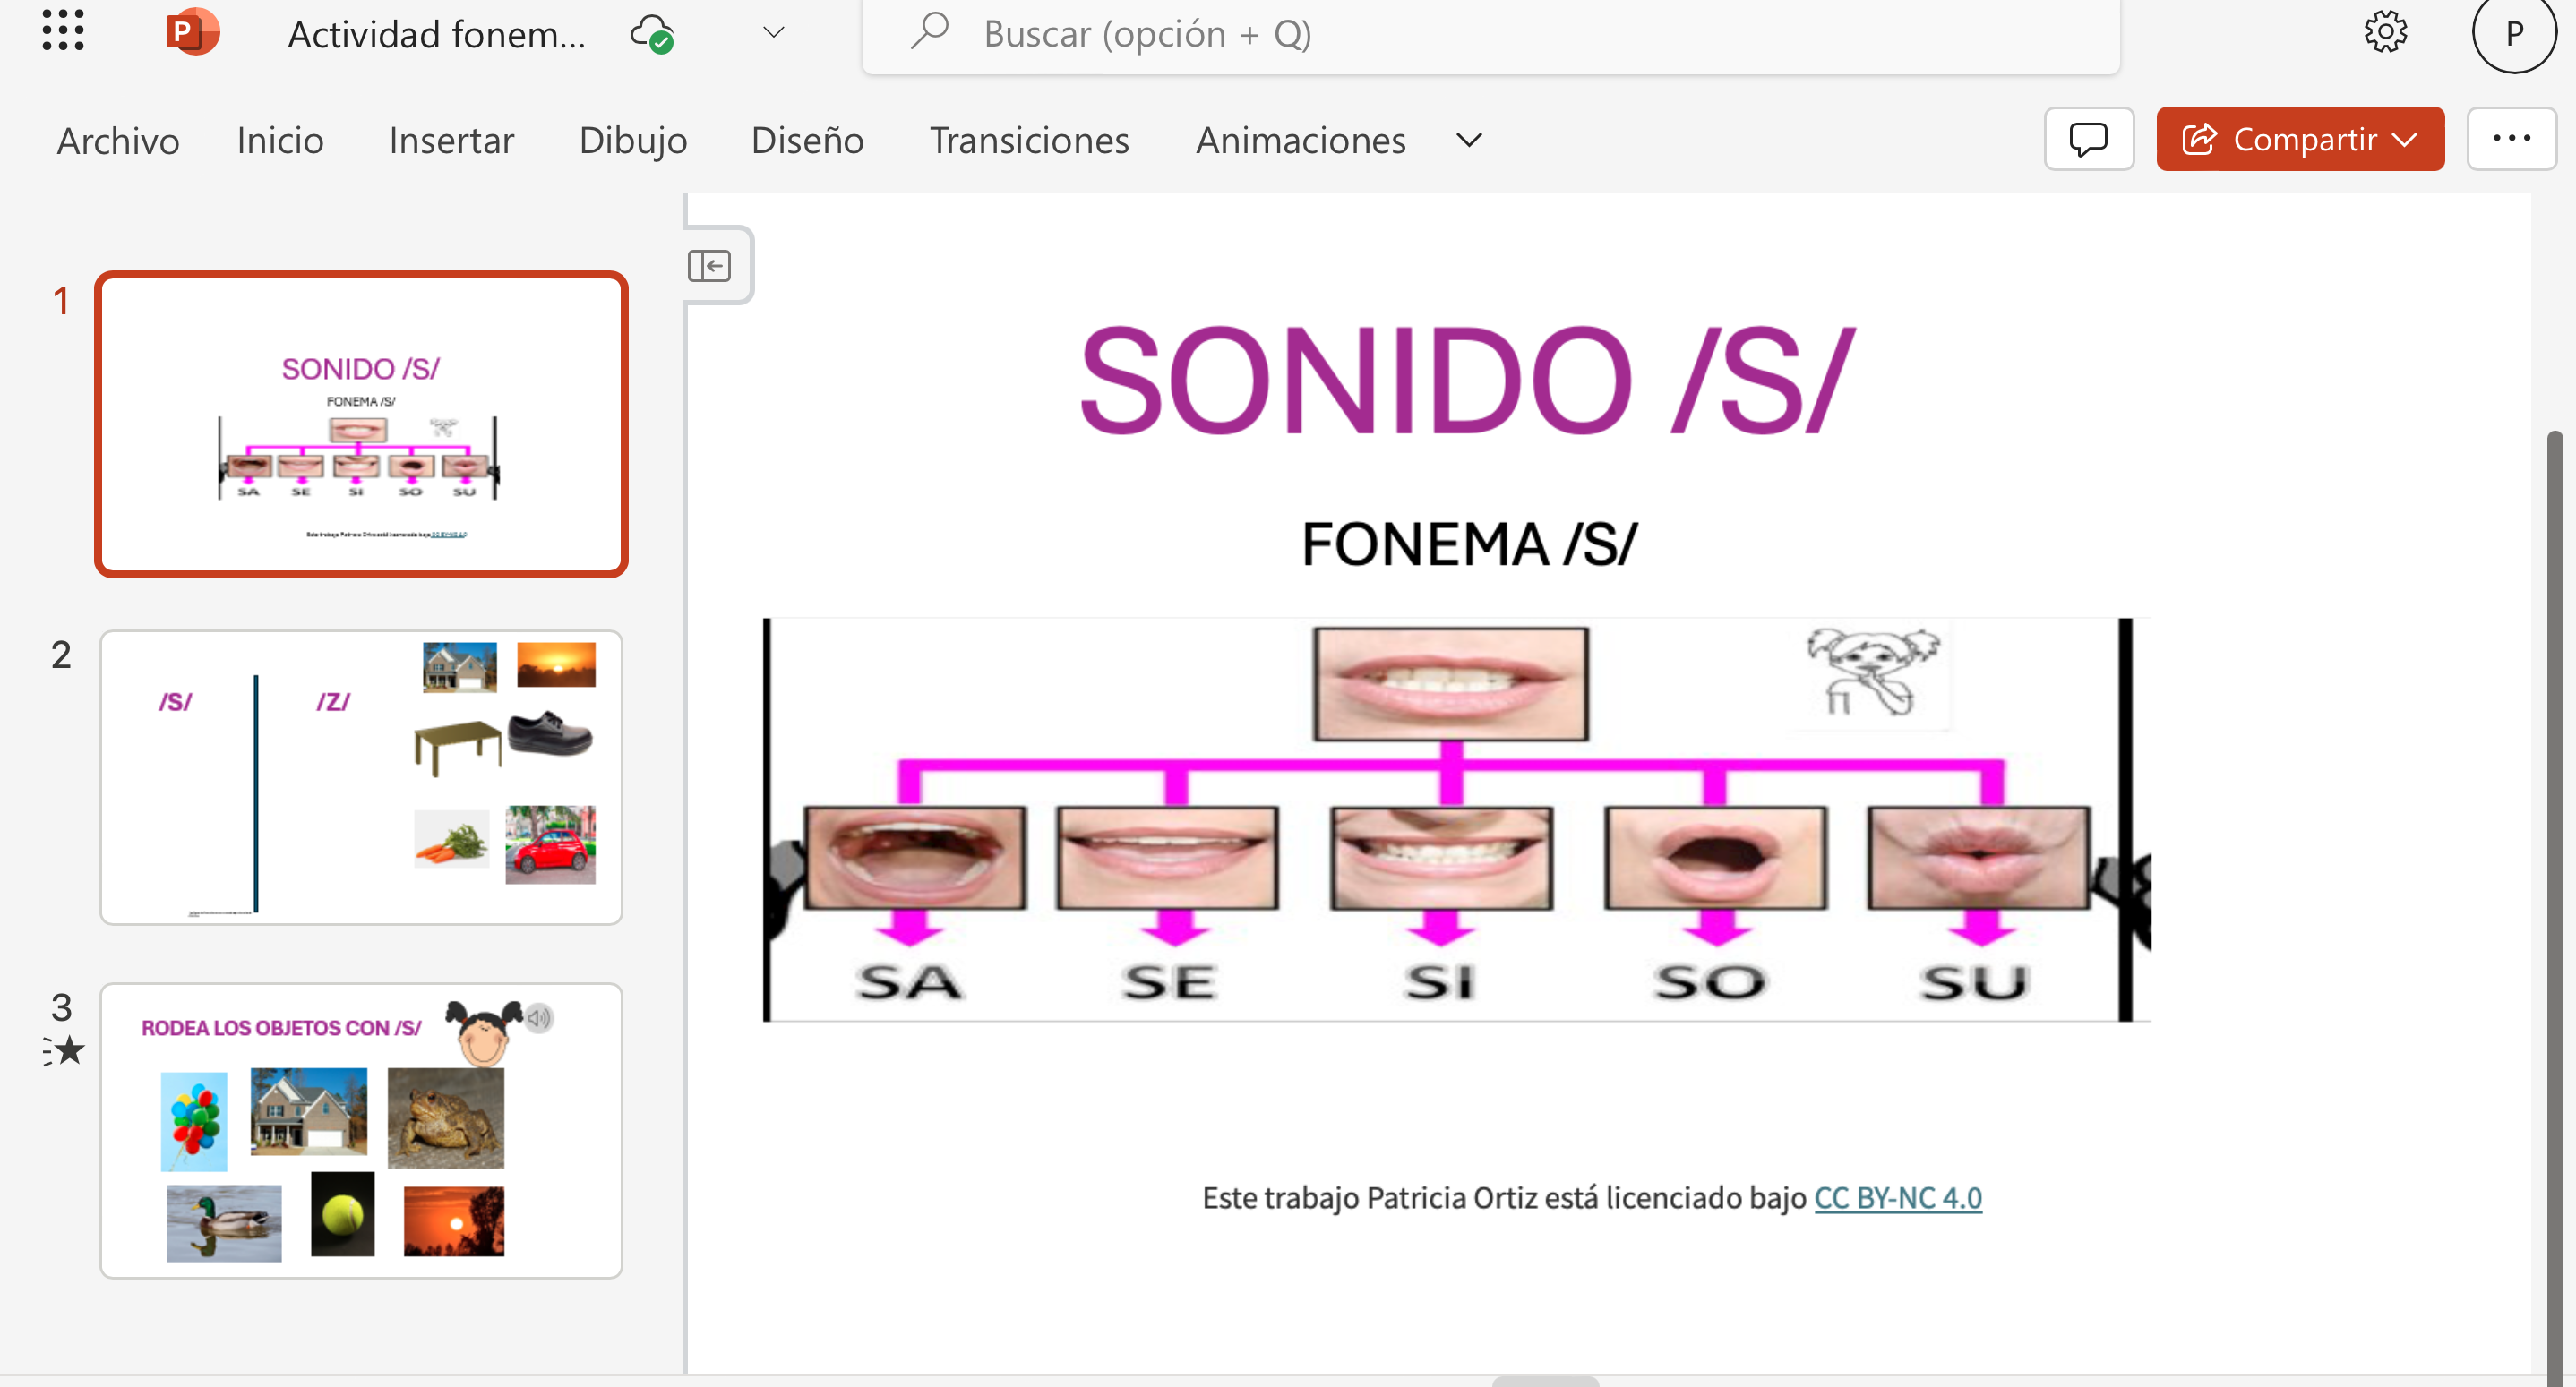2576x1387 pixels.
Task: Open the Compartir dropdown arrow
Action: 2406,139
